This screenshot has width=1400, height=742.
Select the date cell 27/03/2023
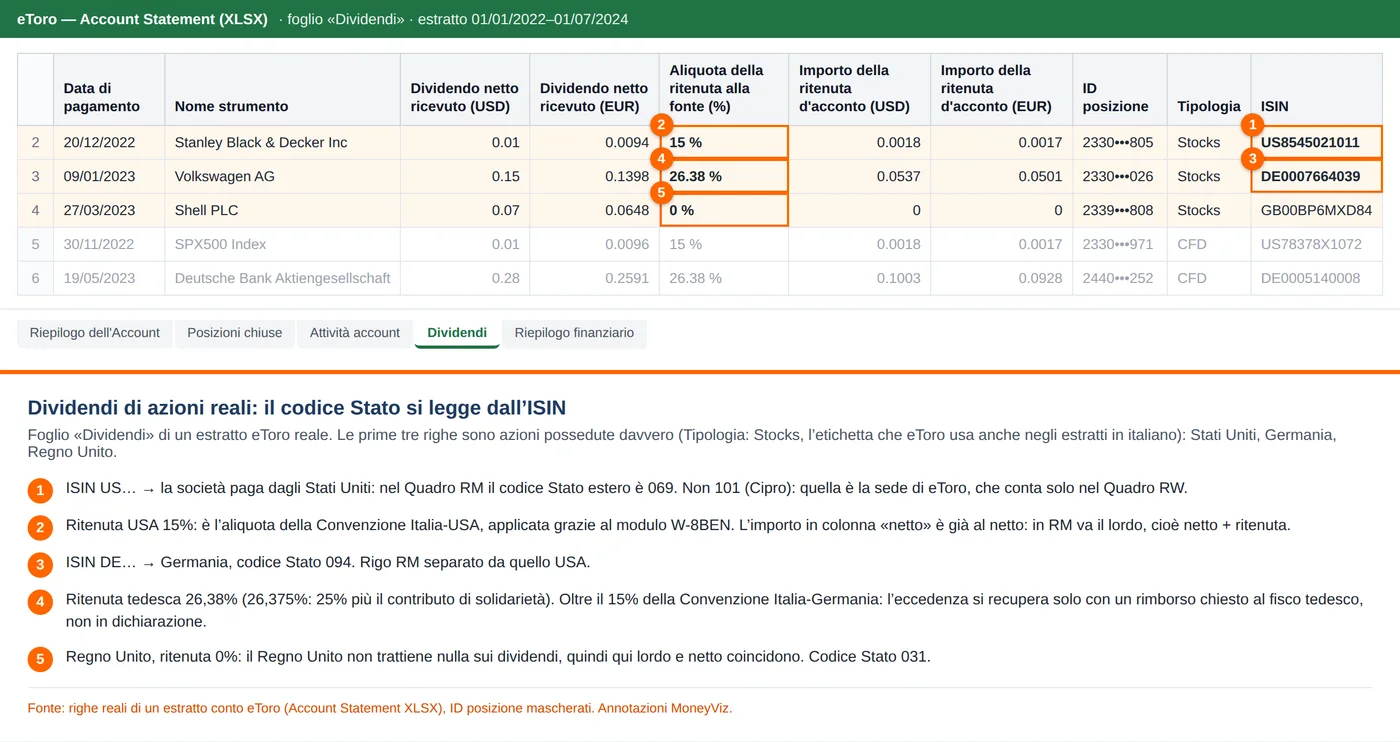point(109,211)
